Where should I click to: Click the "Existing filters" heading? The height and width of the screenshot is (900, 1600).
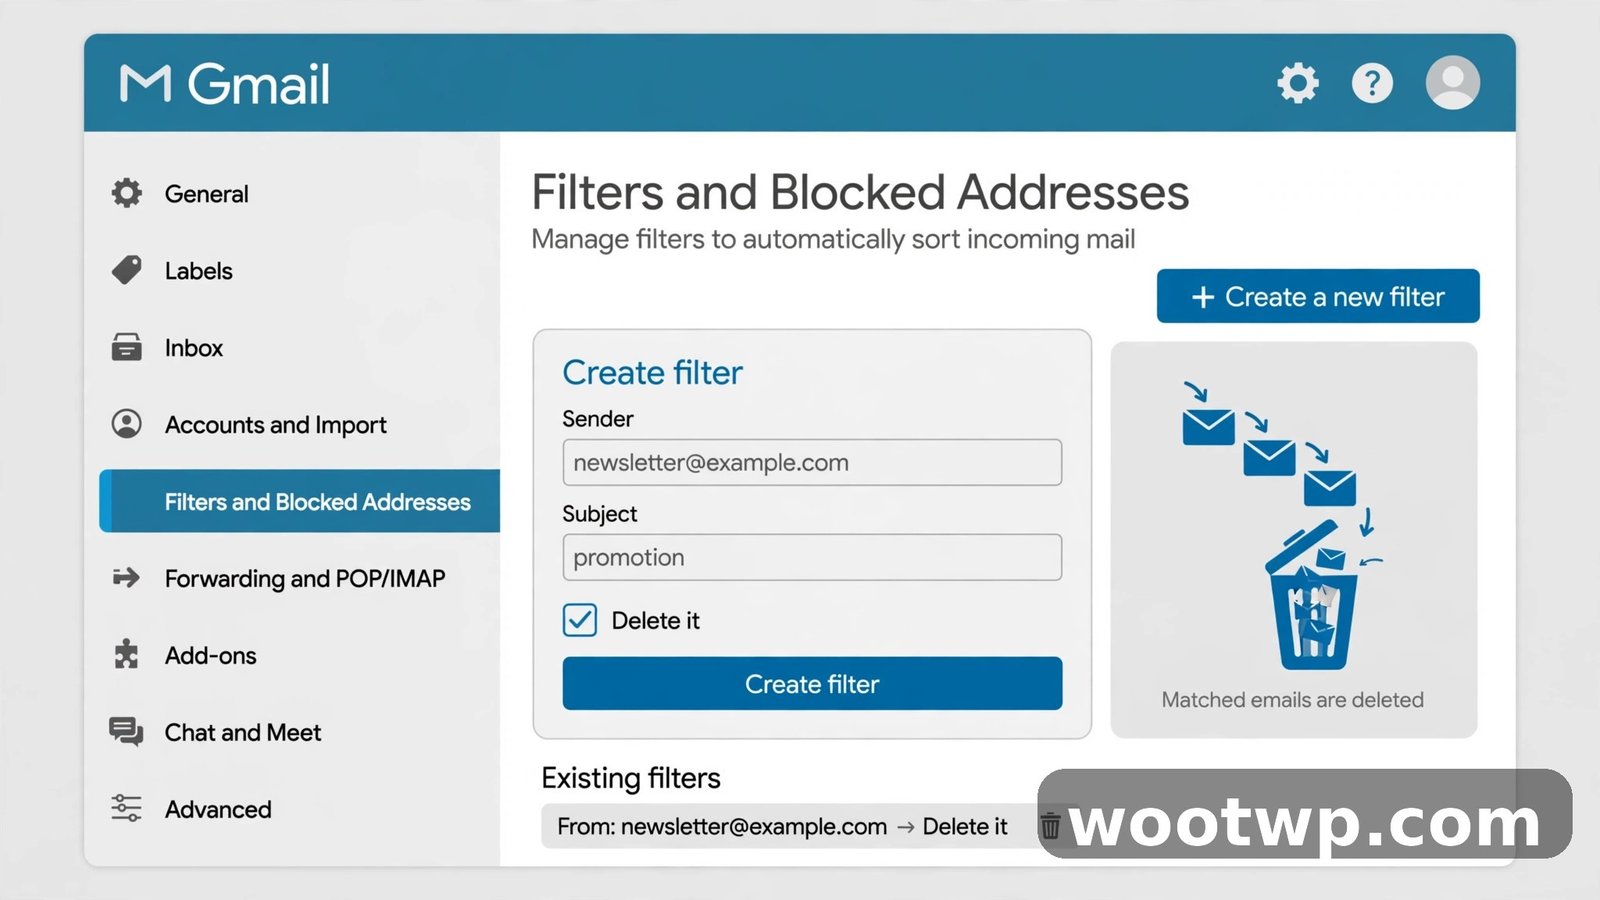pos(631,778)
